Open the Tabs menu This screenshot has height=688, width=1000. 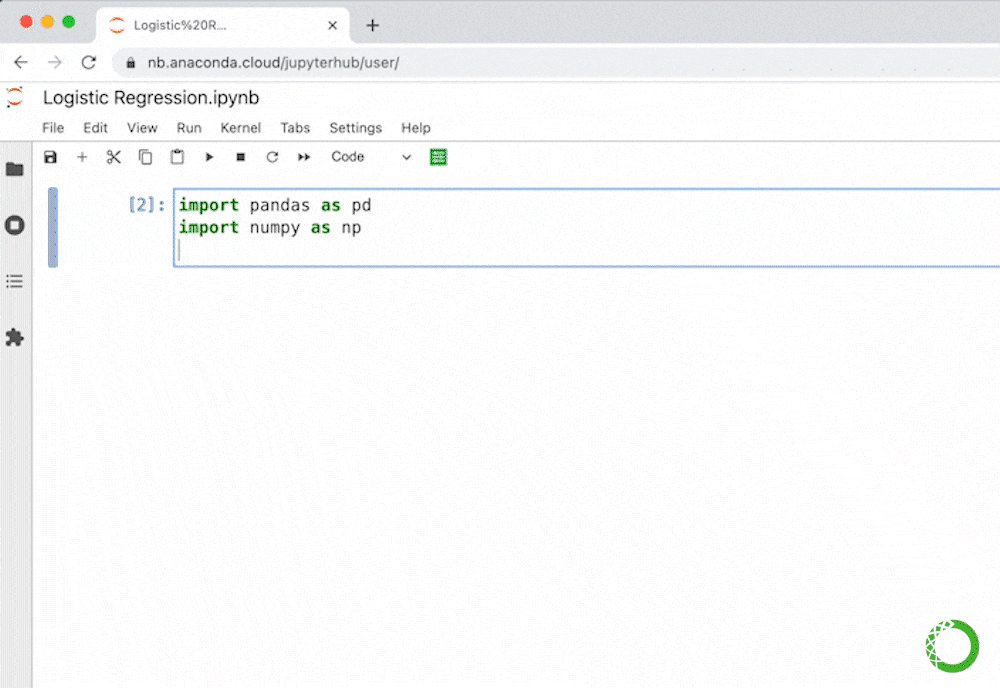coord(295,128)
